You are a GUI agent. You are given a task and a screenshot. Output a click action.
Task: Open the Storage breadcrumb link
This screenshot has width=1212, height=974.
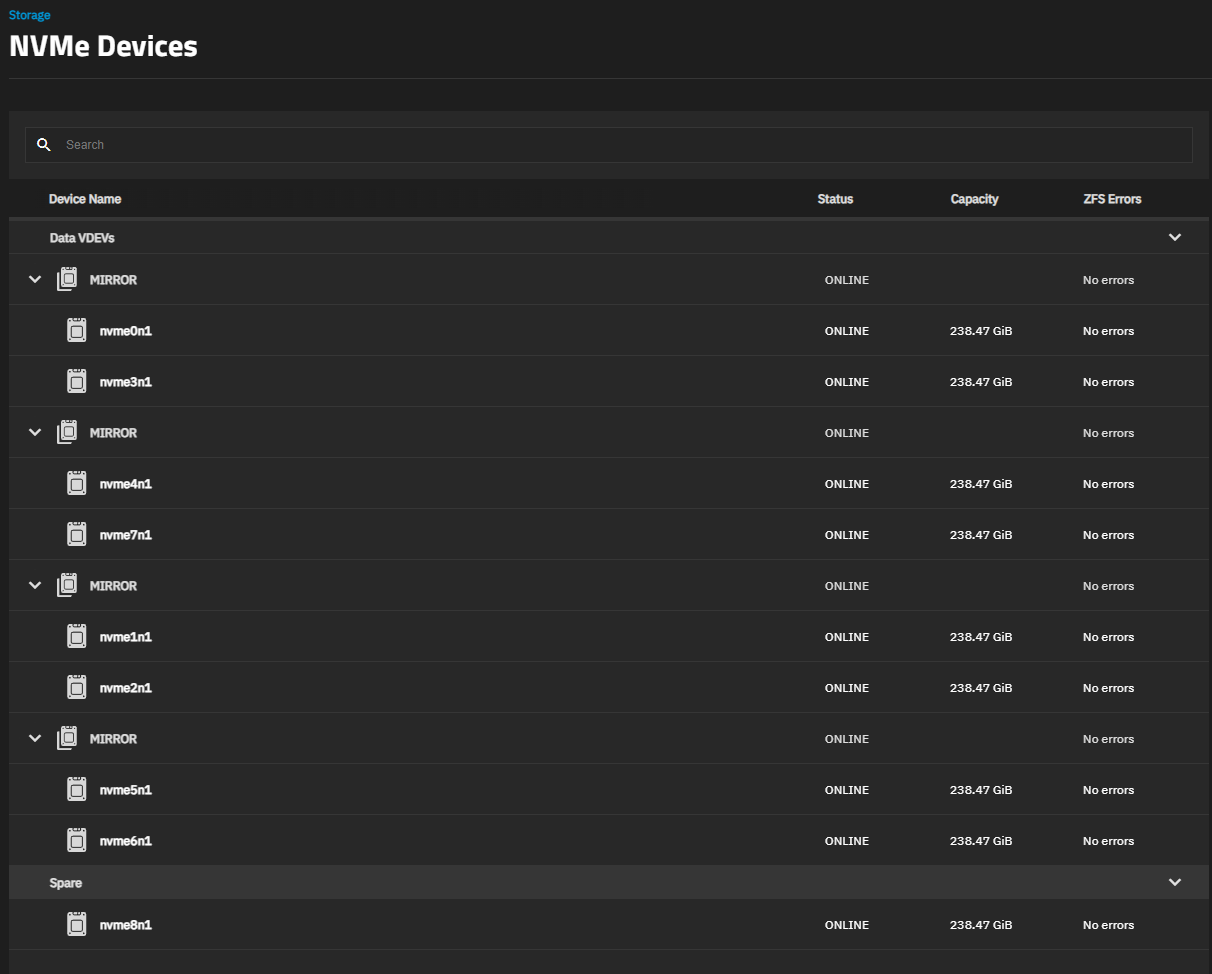pos(30,15)
